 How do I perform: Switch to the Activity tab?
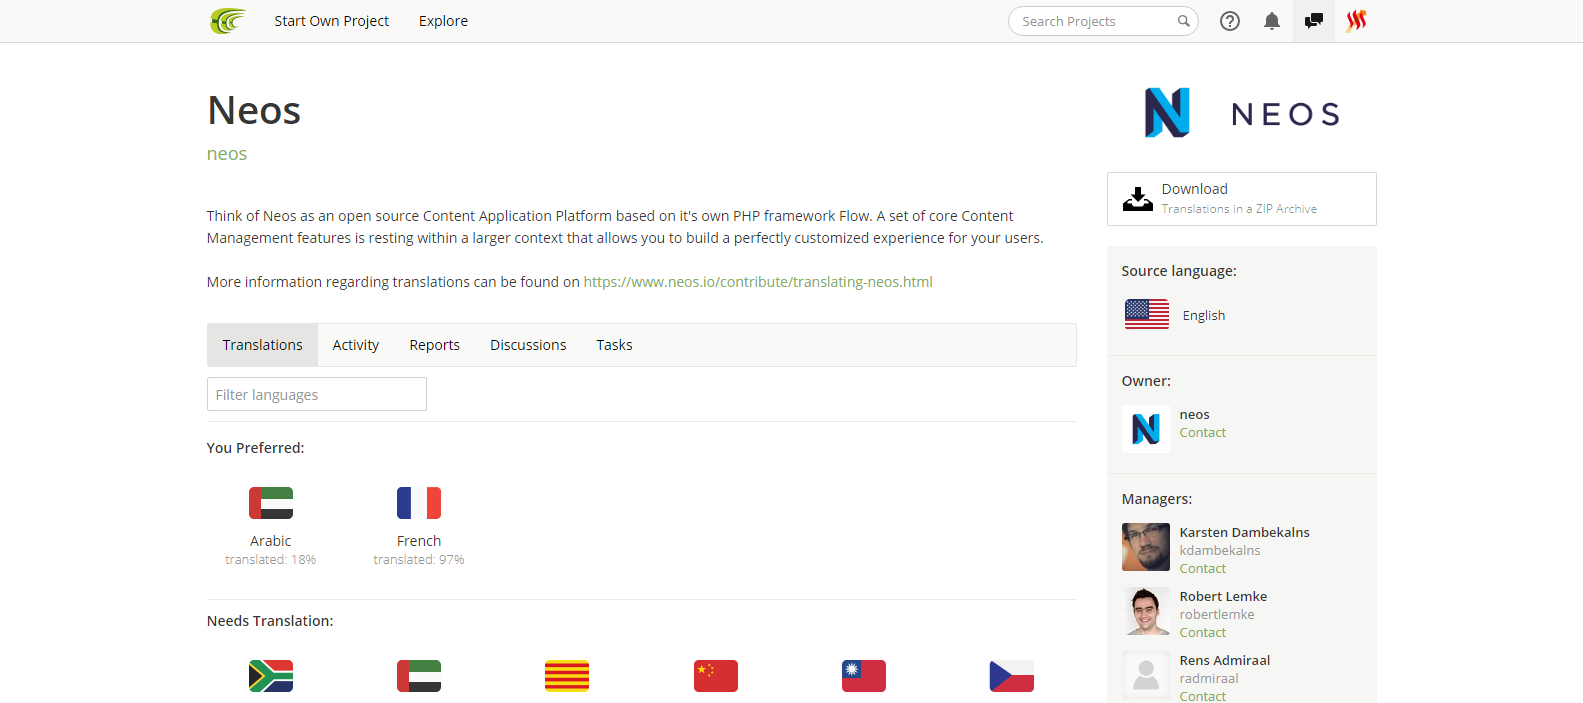(x=356, y=345)
